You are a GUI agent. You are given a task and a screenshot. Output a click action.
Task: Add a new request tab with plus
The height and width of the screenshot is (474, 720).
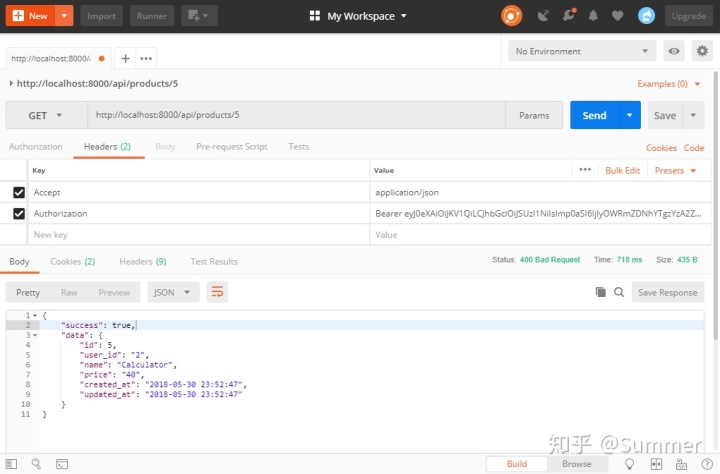click(125, 58)
